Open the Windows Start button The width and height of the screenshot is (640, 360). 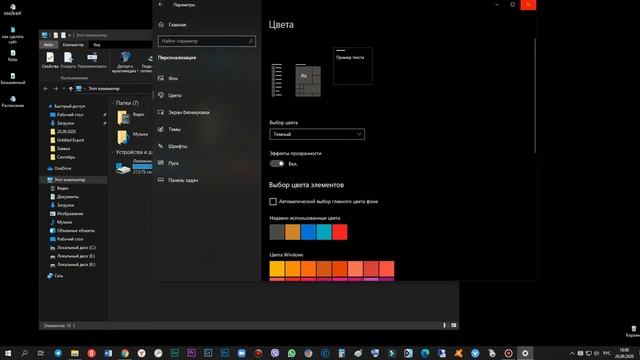pyautogui.click(x=8, y=353)
